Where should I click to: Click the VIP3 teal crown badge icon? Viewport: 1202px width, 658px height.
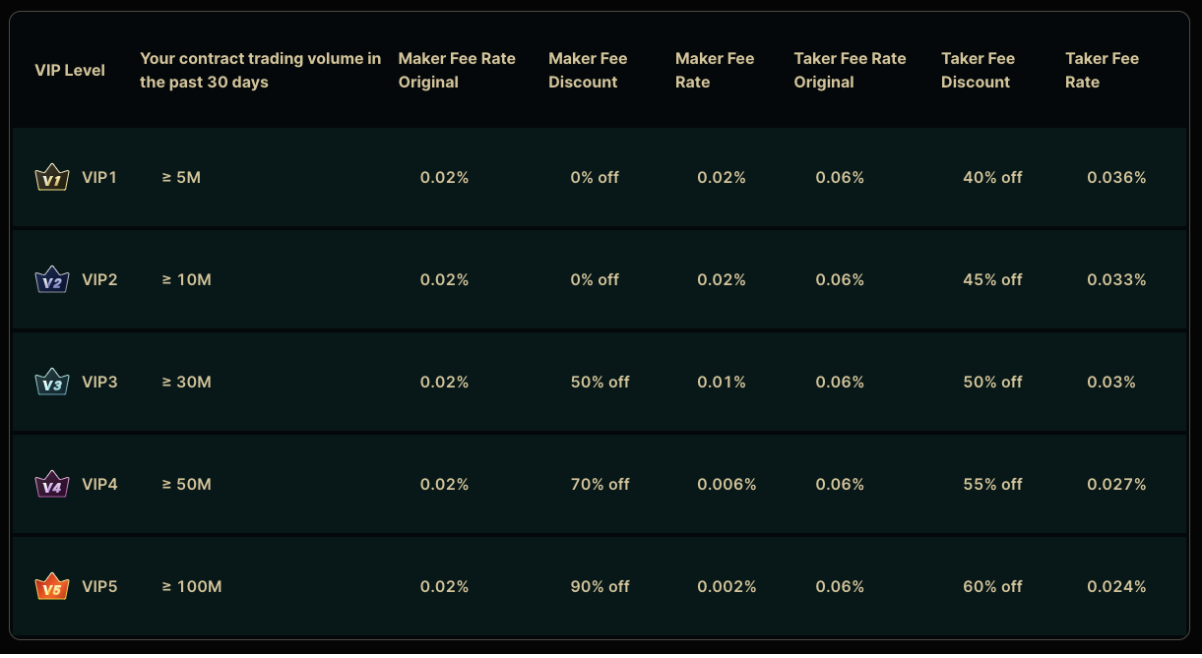tap(52, 382)
